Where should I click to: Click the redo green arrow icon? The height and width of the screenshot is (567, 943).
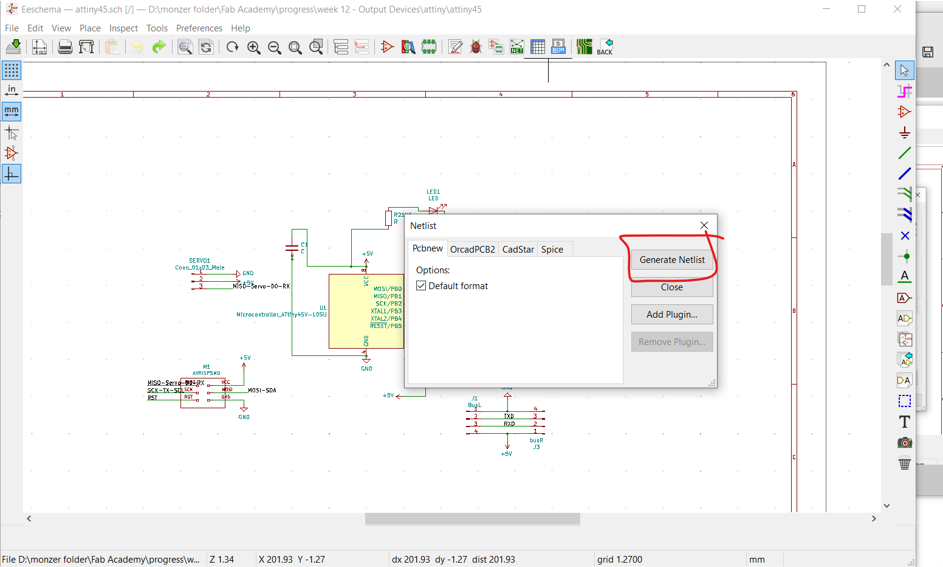point(159,47)
